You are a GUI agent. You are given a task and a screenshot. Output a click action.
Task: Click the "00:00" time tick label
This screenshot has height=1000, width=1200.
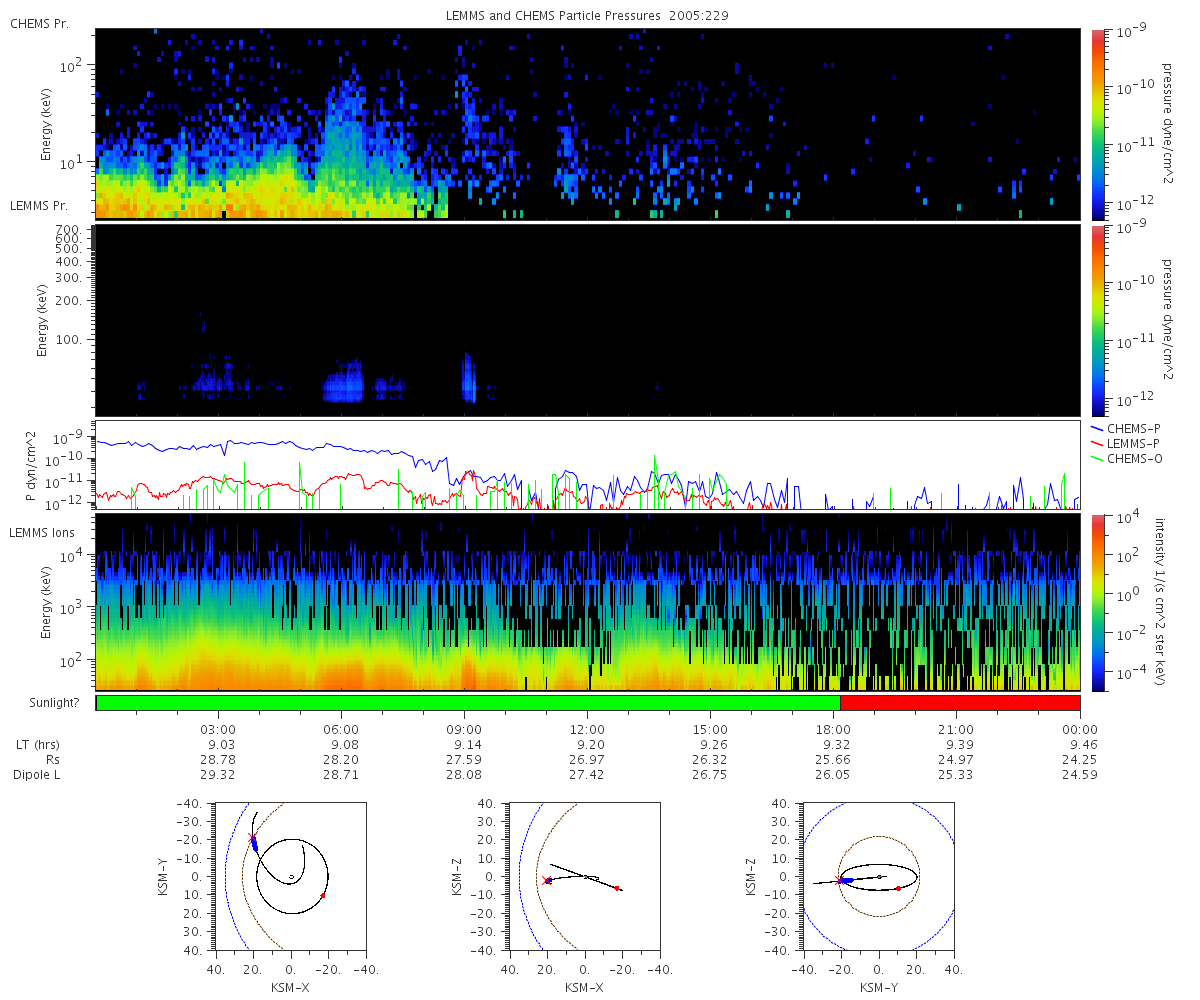1080,730
